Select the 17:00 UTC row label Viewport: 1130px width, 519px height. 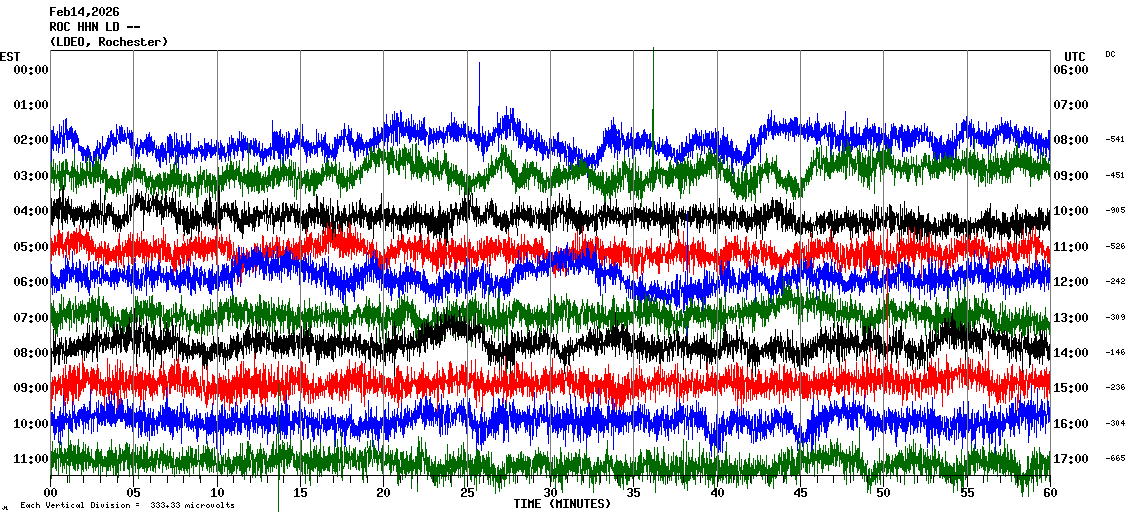1071,459
